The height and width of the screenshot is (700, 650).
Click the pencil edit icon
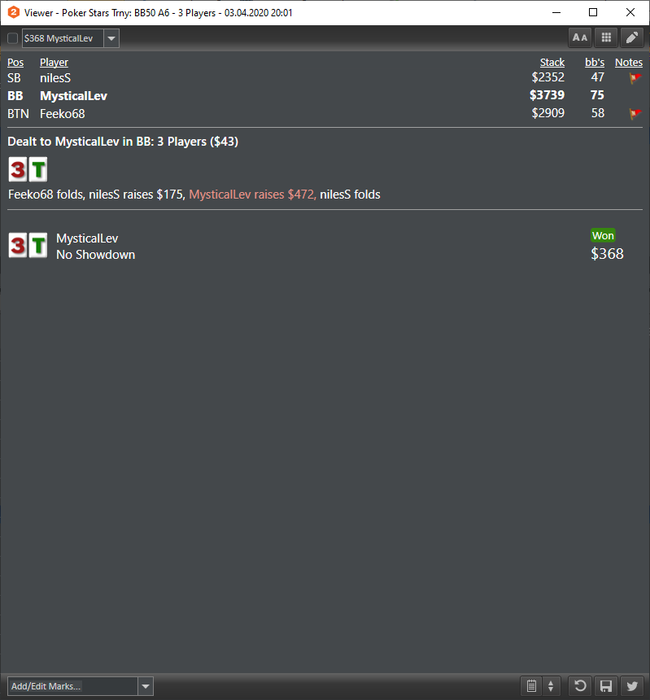click(632, 38)
